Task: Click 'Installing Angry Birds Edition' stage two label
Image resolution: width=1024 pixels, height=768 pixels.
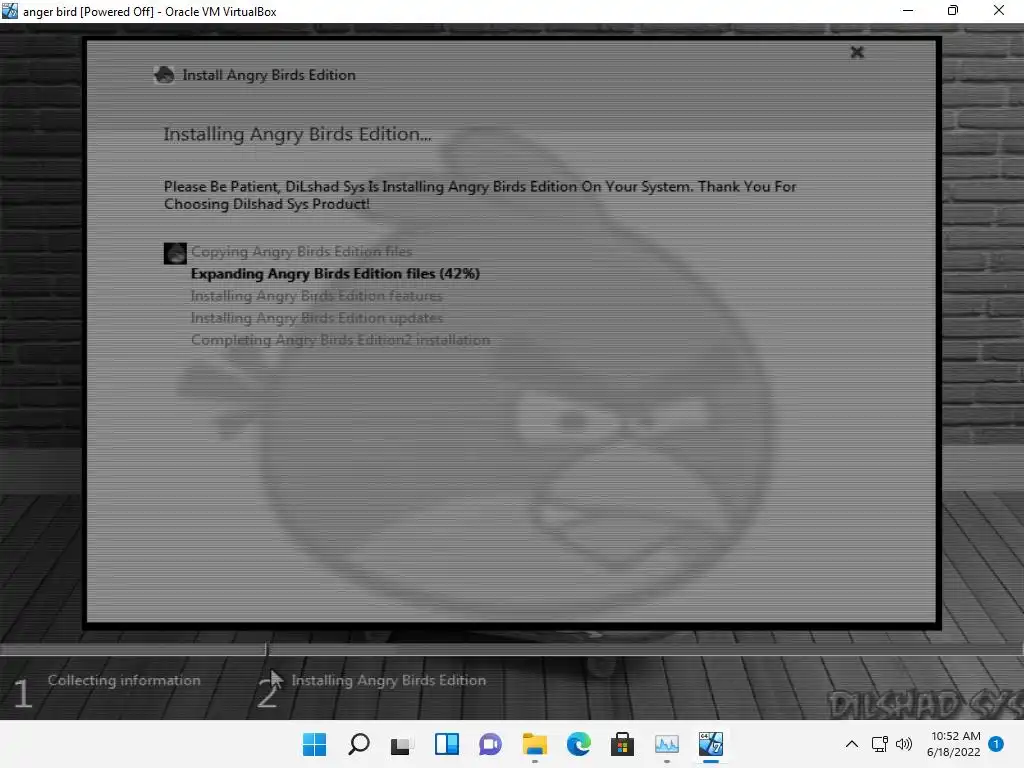Action: tap(389, 680)
